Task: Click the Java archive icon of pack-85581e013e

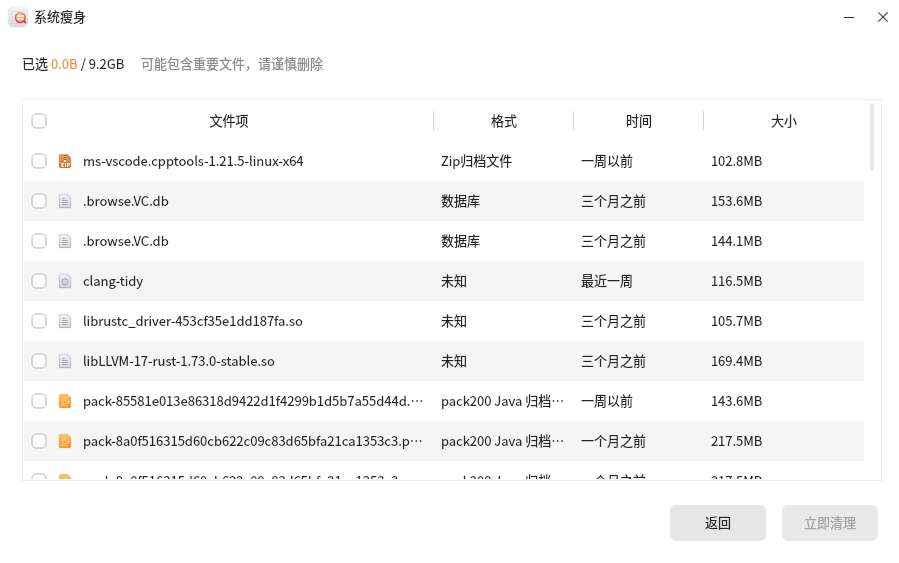Action: tap(65, 401)
